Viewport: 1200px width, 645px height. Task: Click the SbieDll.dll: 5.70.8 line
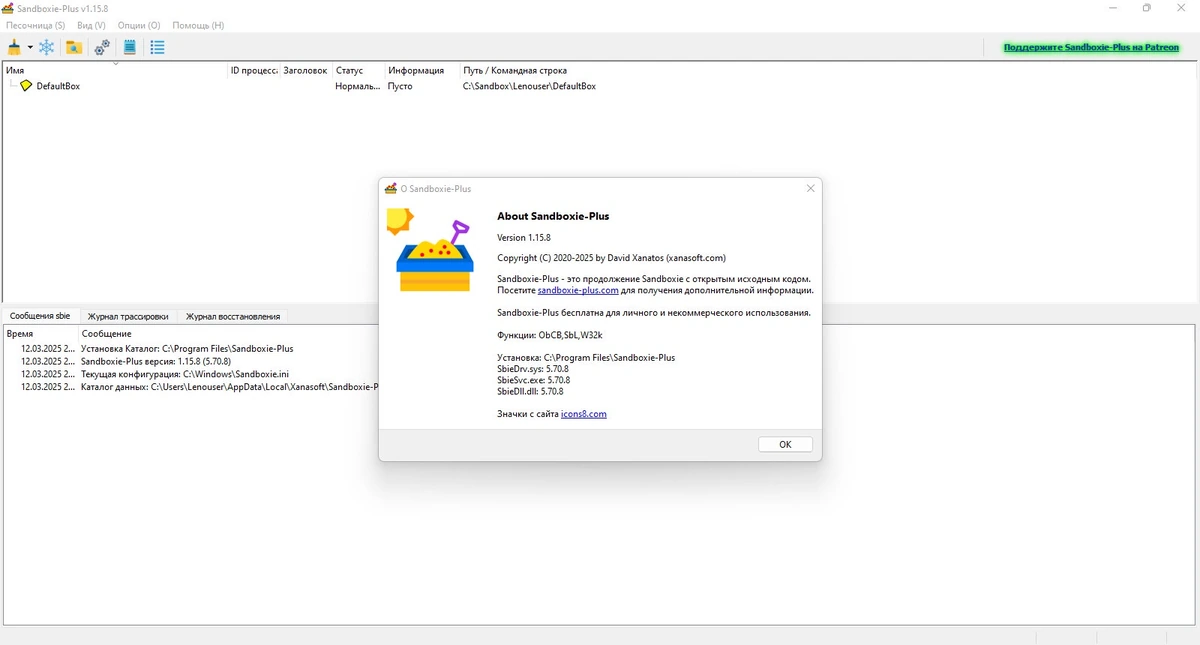click(530, 391)
